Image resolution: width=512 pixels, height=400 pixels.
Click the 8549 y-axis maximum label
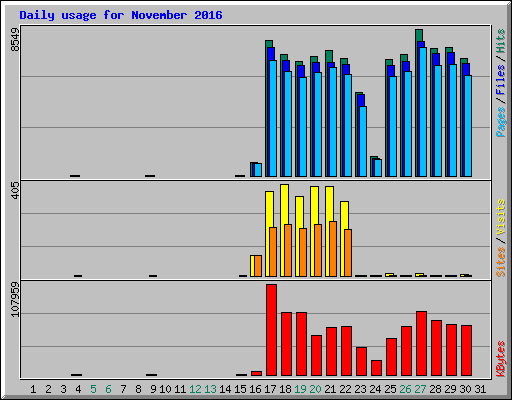(x=15, y=40)
